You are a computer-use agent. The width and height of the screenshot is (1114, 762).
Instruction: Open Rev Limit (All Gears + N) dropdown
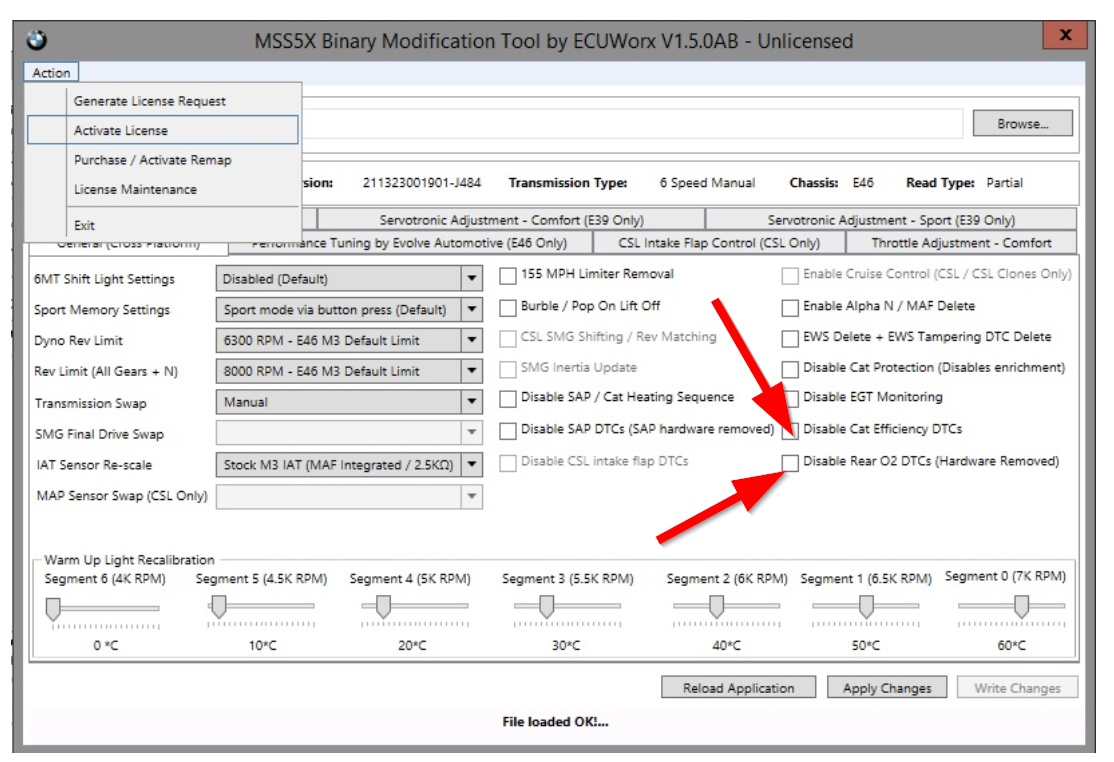pos(472,371)
